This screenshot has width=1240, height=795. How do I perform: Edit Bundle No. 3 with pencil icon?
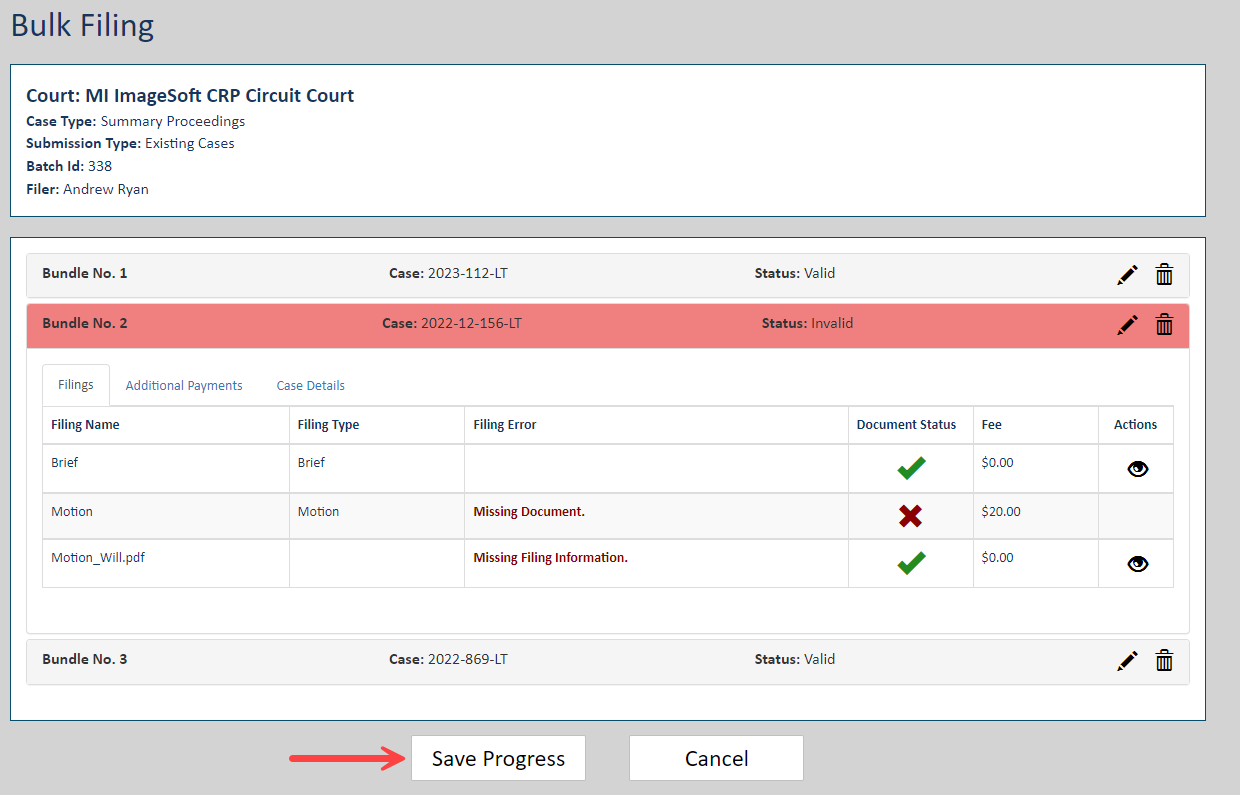(1128, 661)
